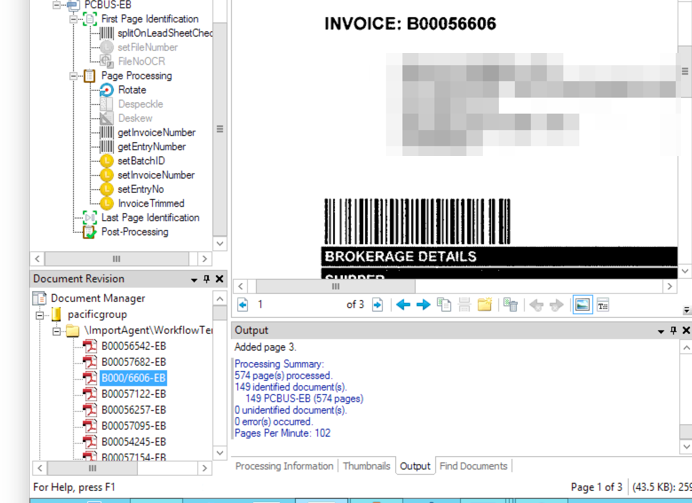Click the delete page trash icon
692x503 pixels.
510,304
